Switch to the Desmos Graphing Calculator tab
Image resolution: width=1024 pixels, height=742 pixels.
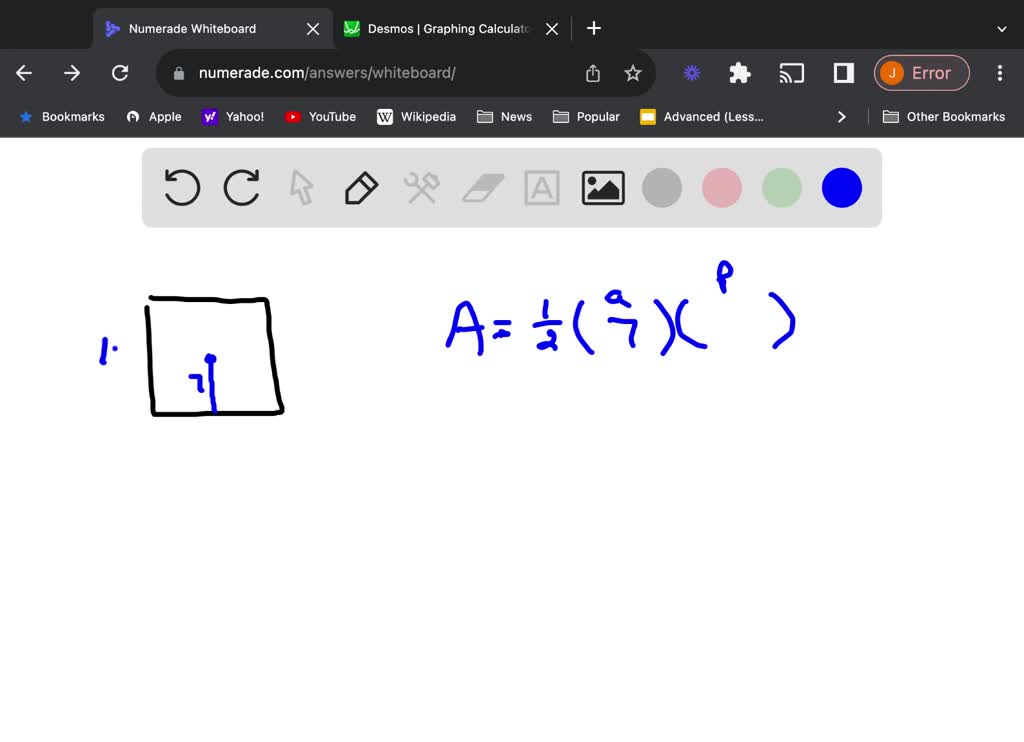tap(447, 28)
